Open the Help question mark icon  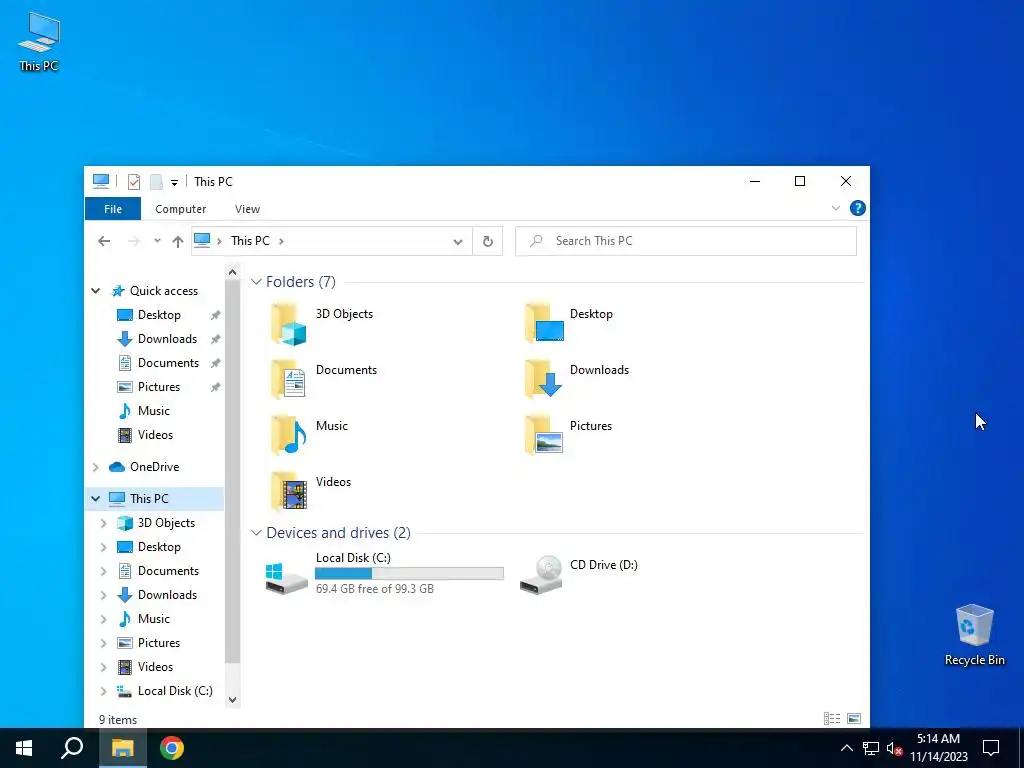click(857, 208)
